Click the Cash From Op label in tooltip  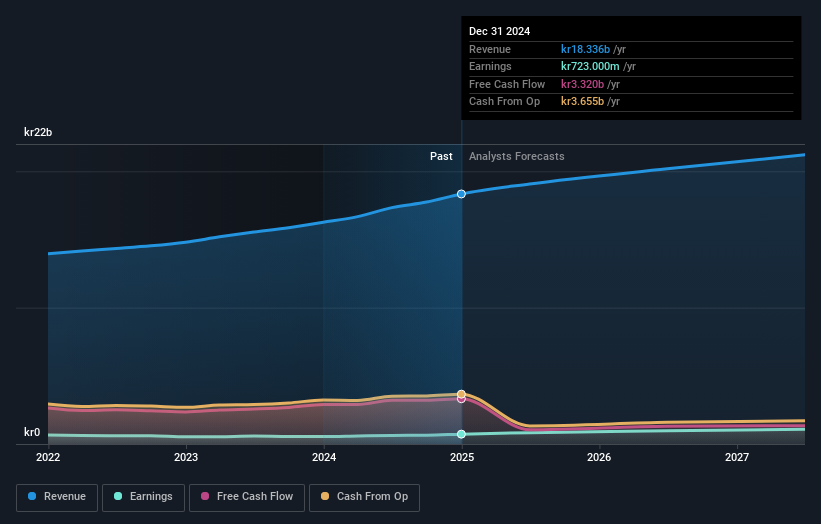(504, 102)
